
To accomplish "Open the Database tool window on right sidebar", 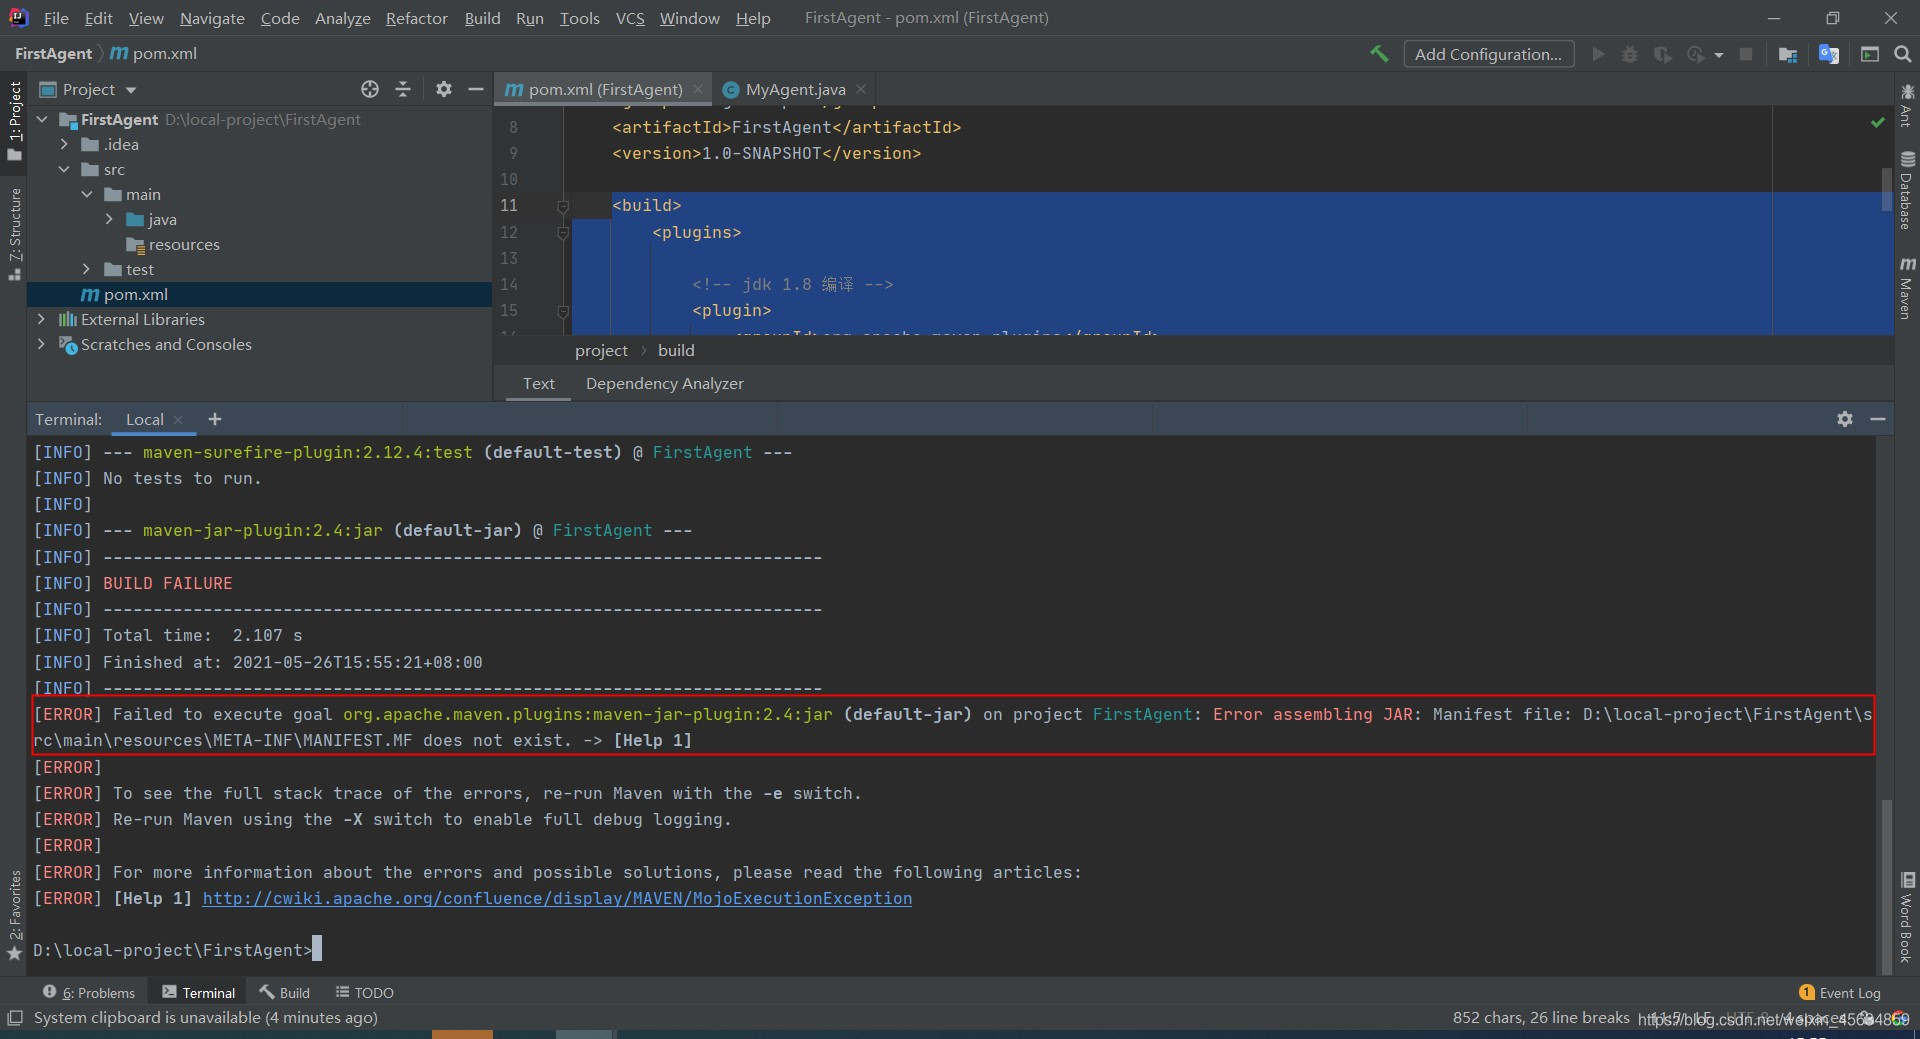I will 1907,190.
